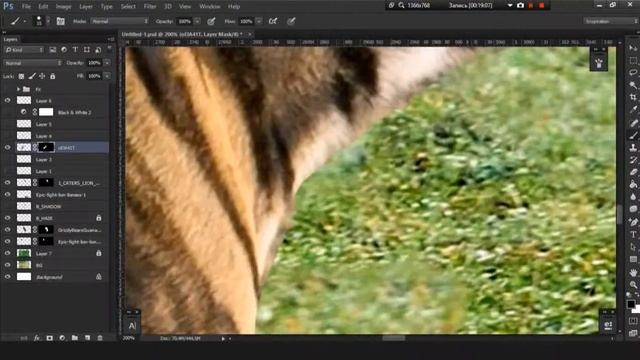The width and height of the screenshot is (640, 360).
Task: Select the Hand tool
Action: pos(633,272)
